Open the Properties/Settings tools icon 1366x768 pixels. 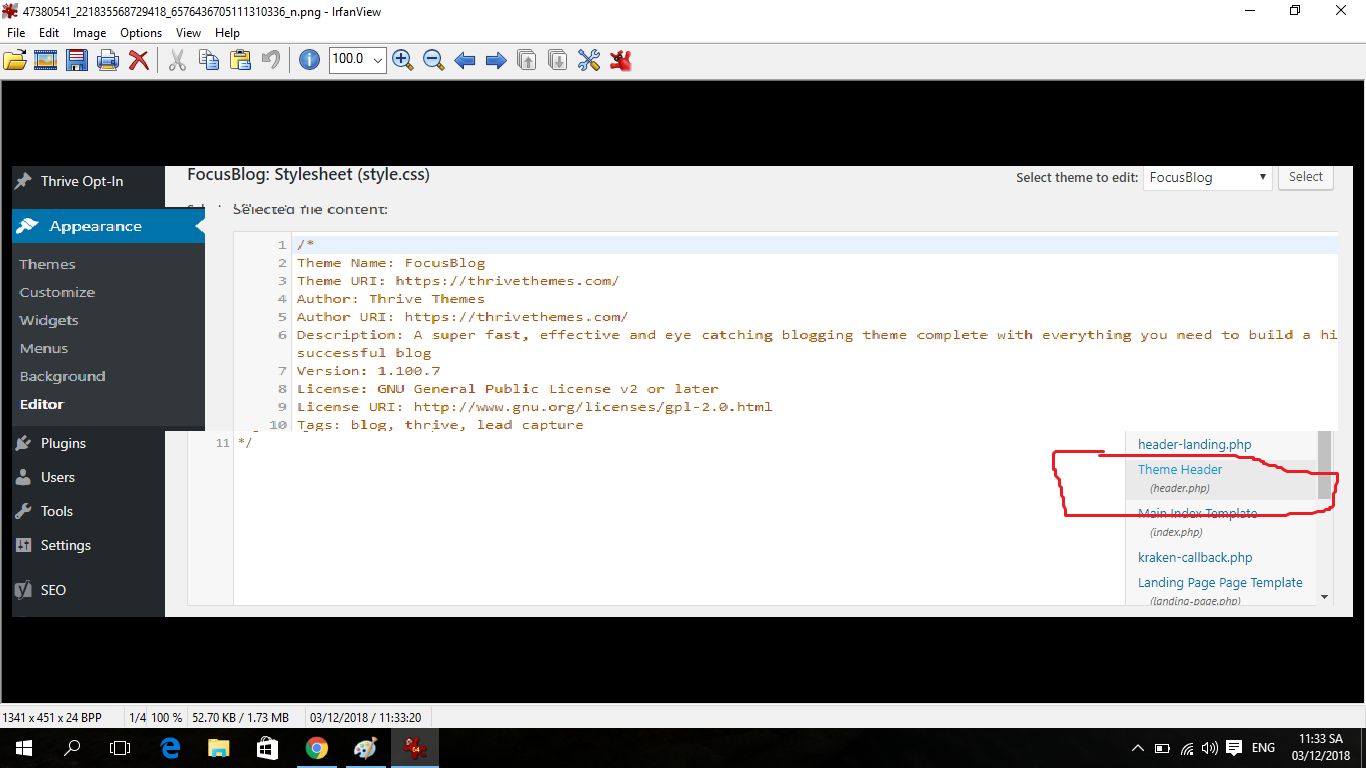pyautogui.click(x=589, y=60)
